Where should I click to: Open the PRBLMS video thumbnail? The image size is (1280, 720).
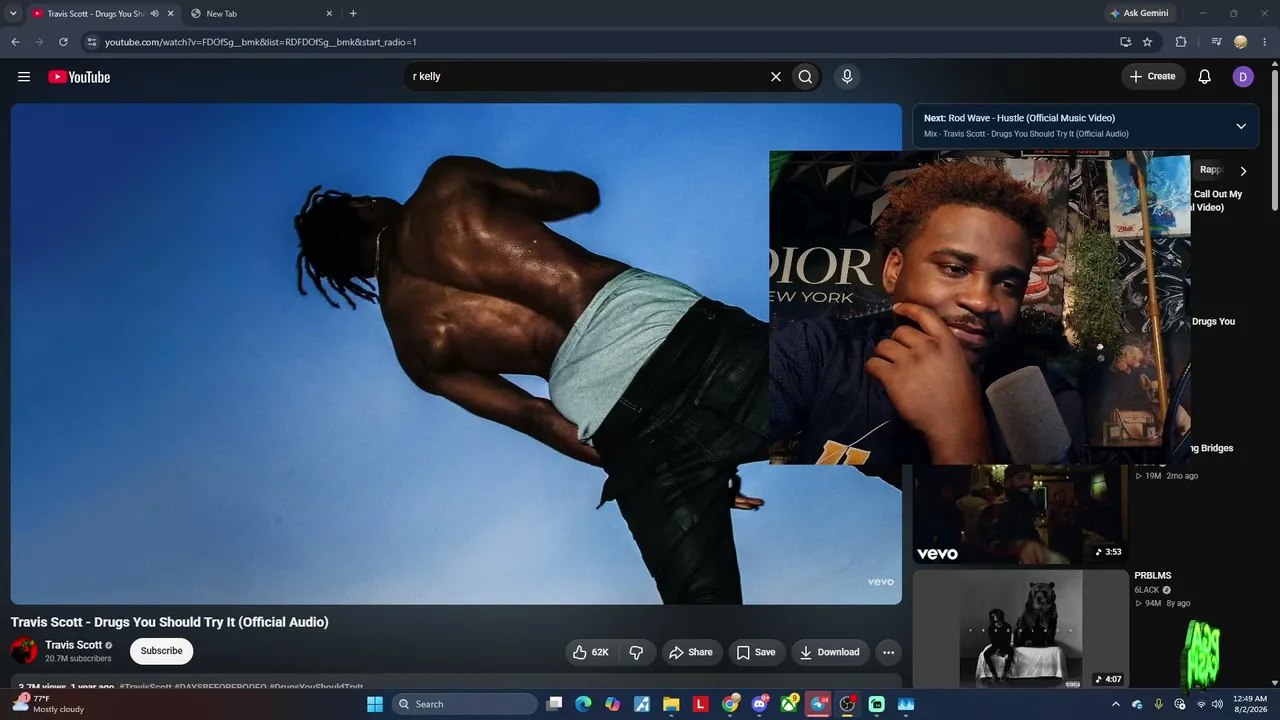pyautogui.click(x=1021, y=629)
